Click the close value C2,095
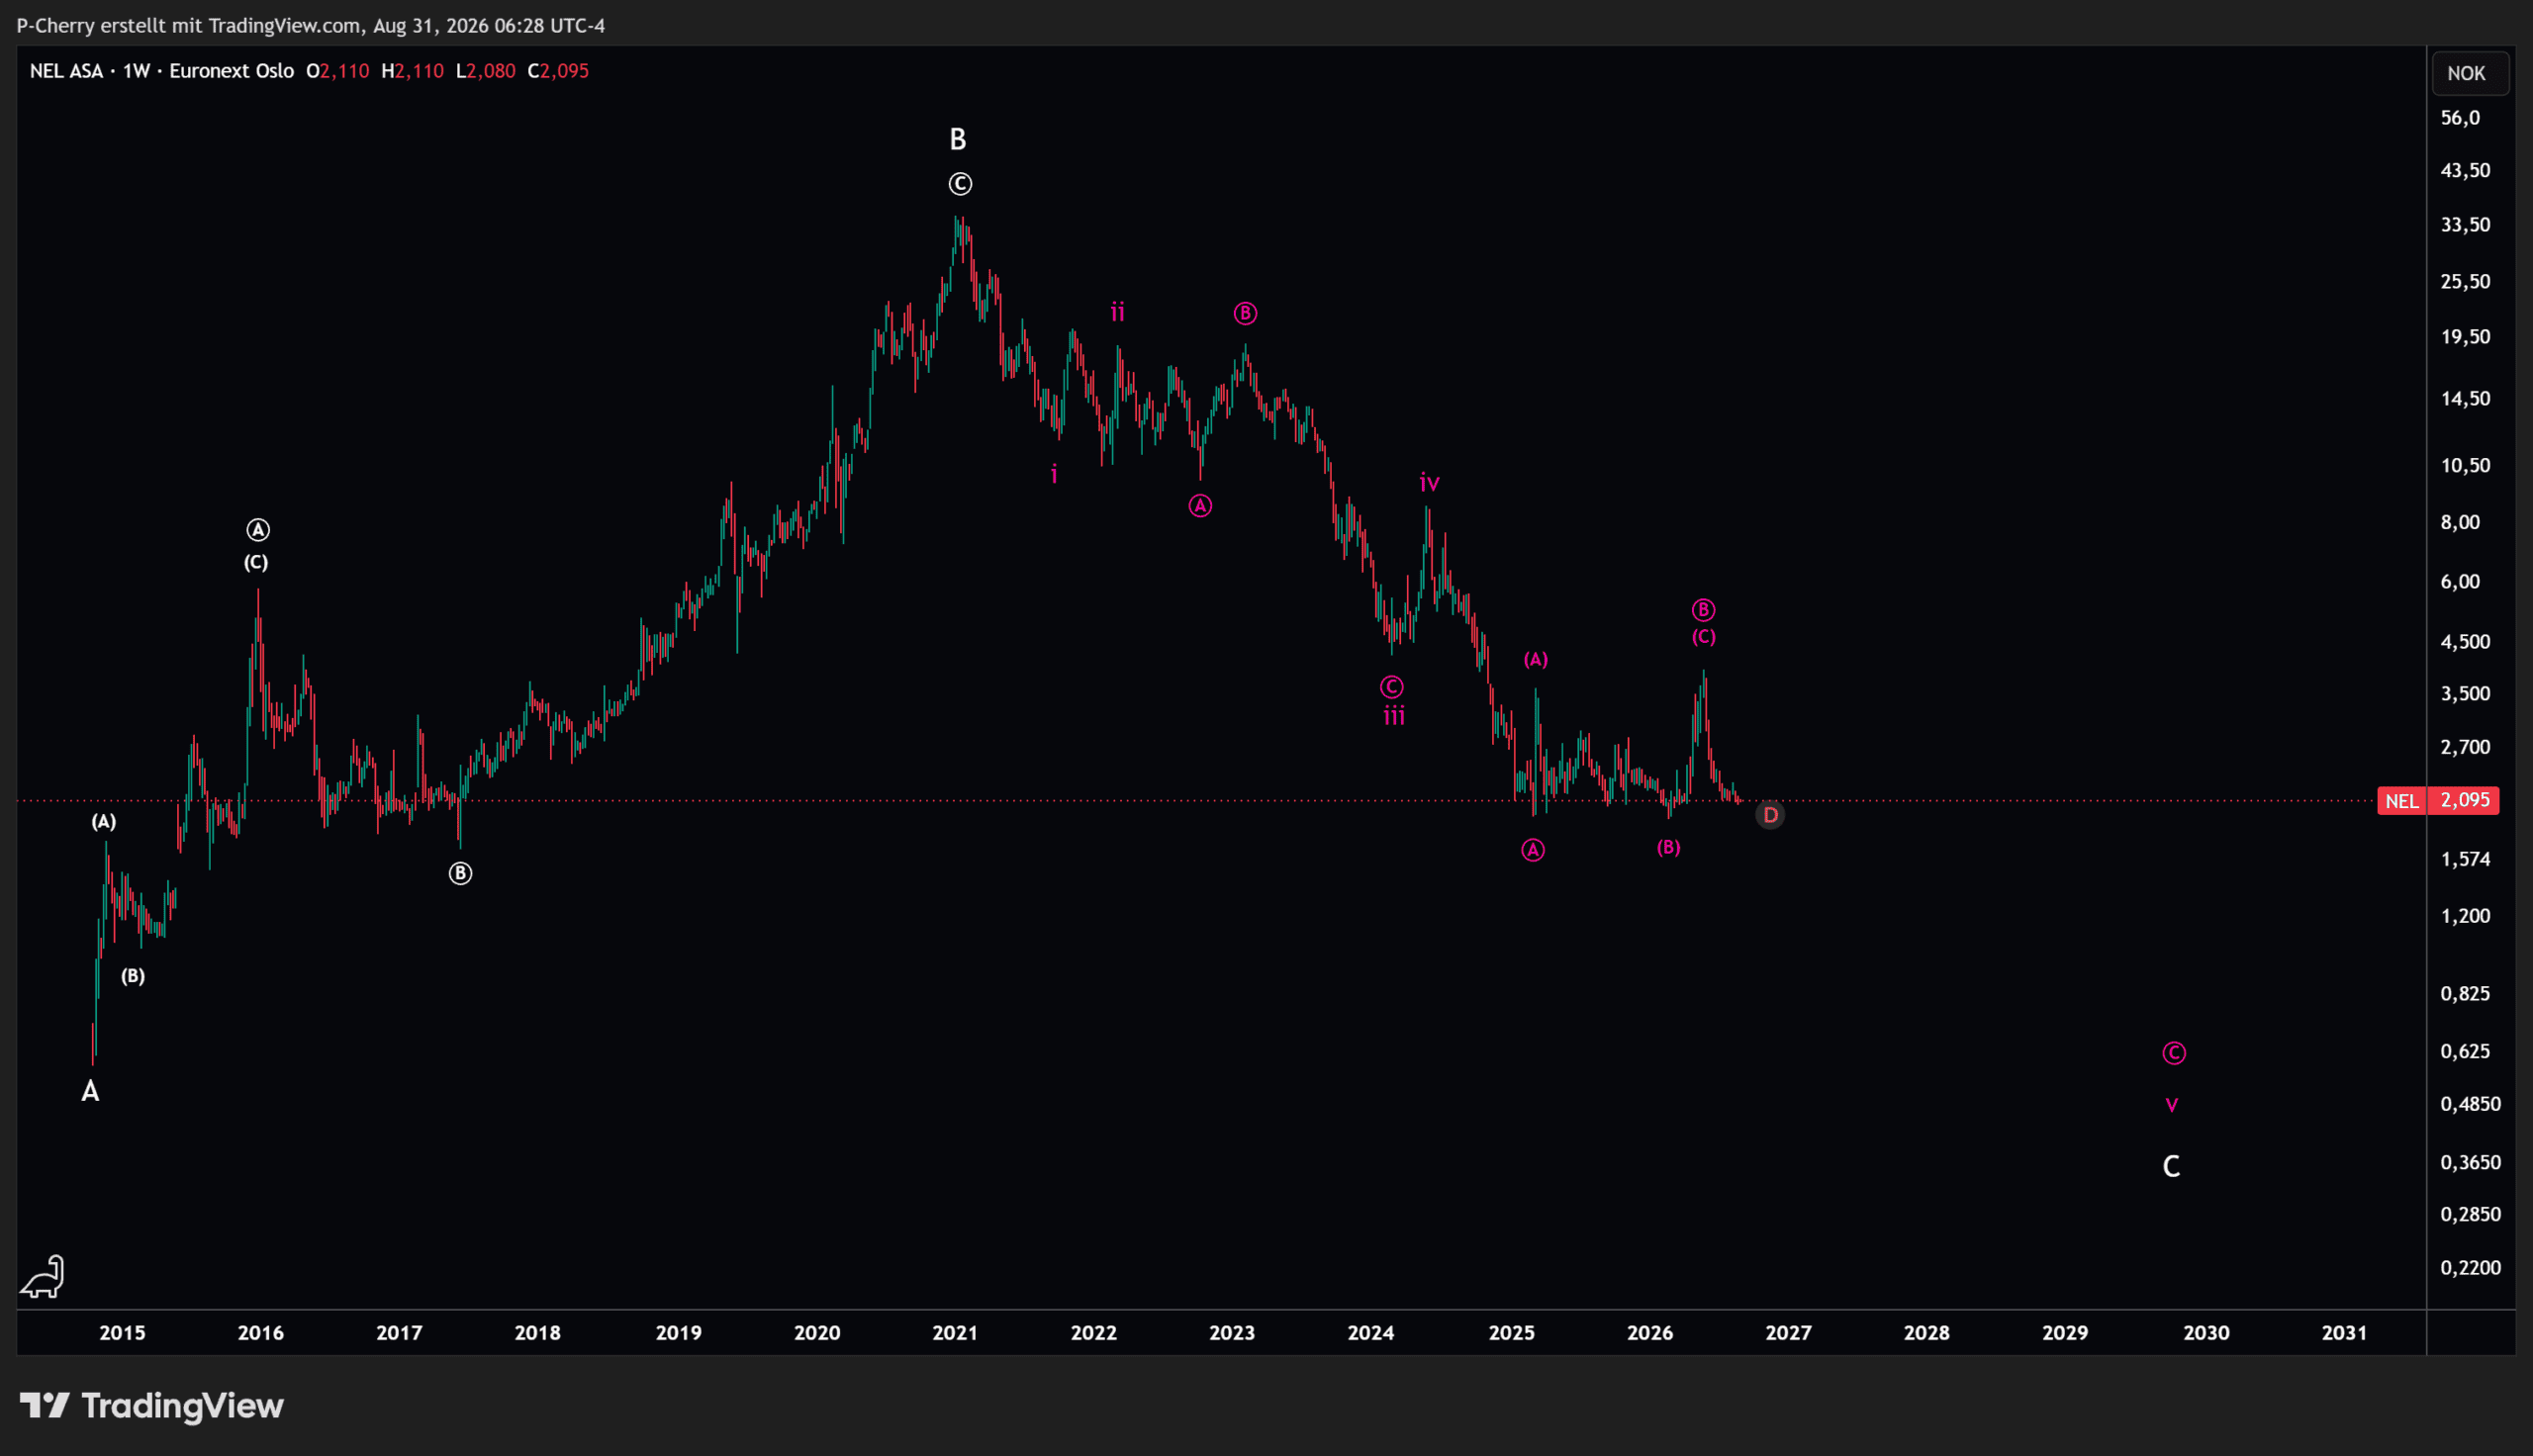Image resolution: width=2533 pixels, height=1456 pixels. (558, 71)
